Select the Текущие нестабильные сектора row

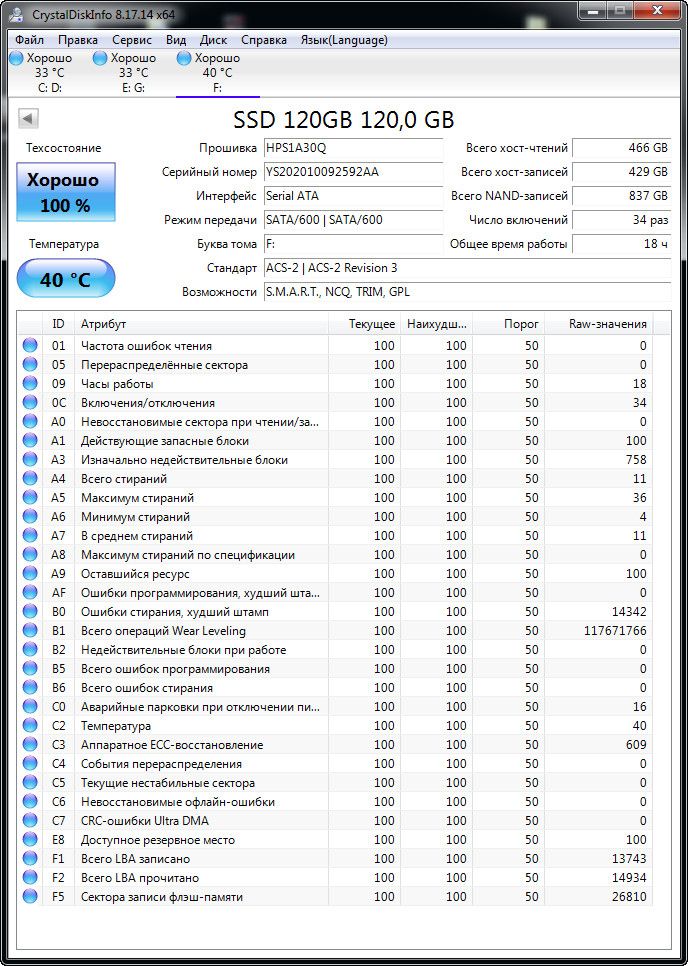[x=336, y=783]
